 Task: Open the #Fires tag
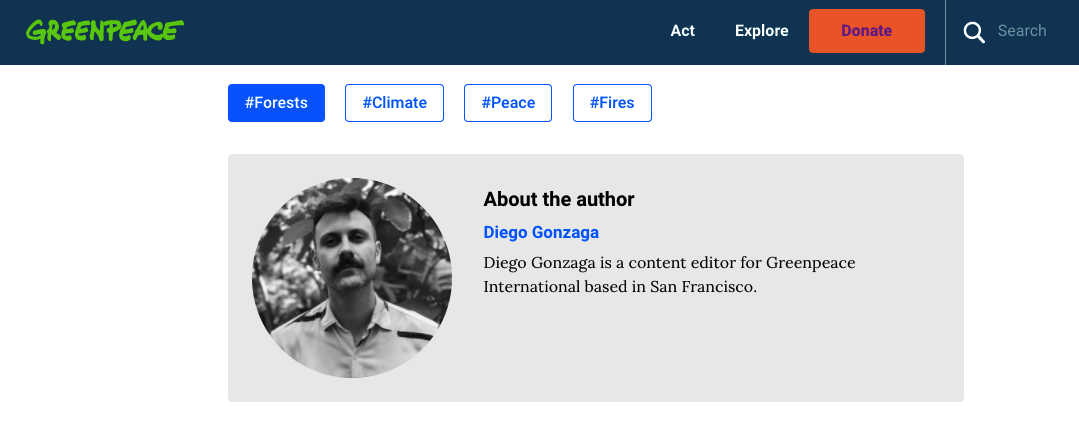coord(612,103)
